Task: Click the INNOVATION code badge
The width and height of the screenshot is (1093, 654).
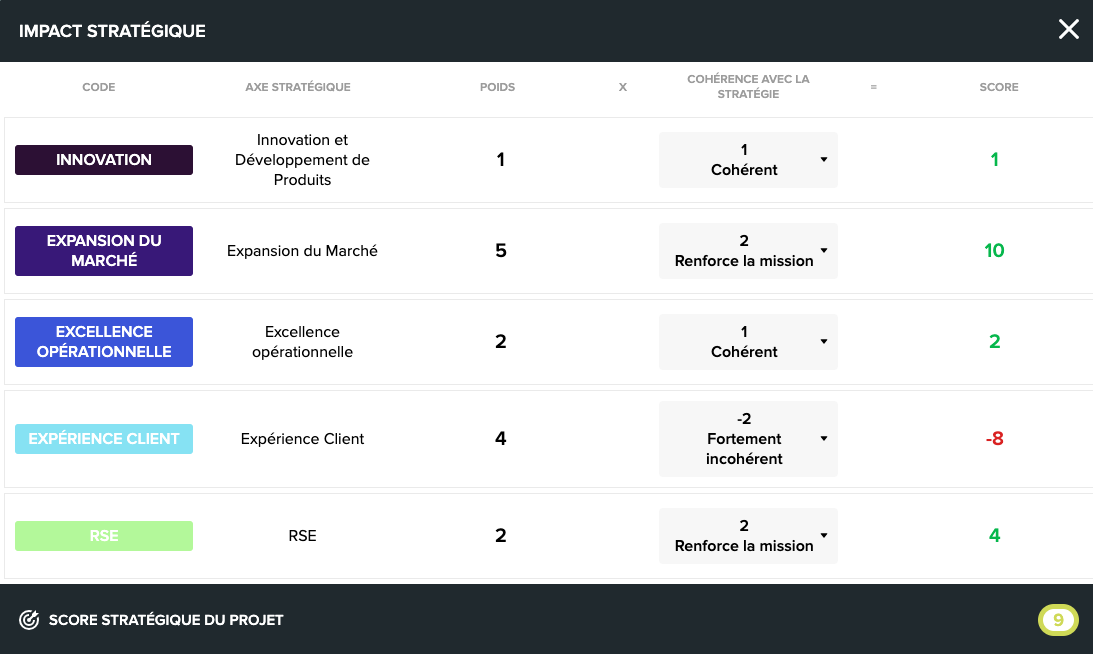Action: click(x=104, y=160)
